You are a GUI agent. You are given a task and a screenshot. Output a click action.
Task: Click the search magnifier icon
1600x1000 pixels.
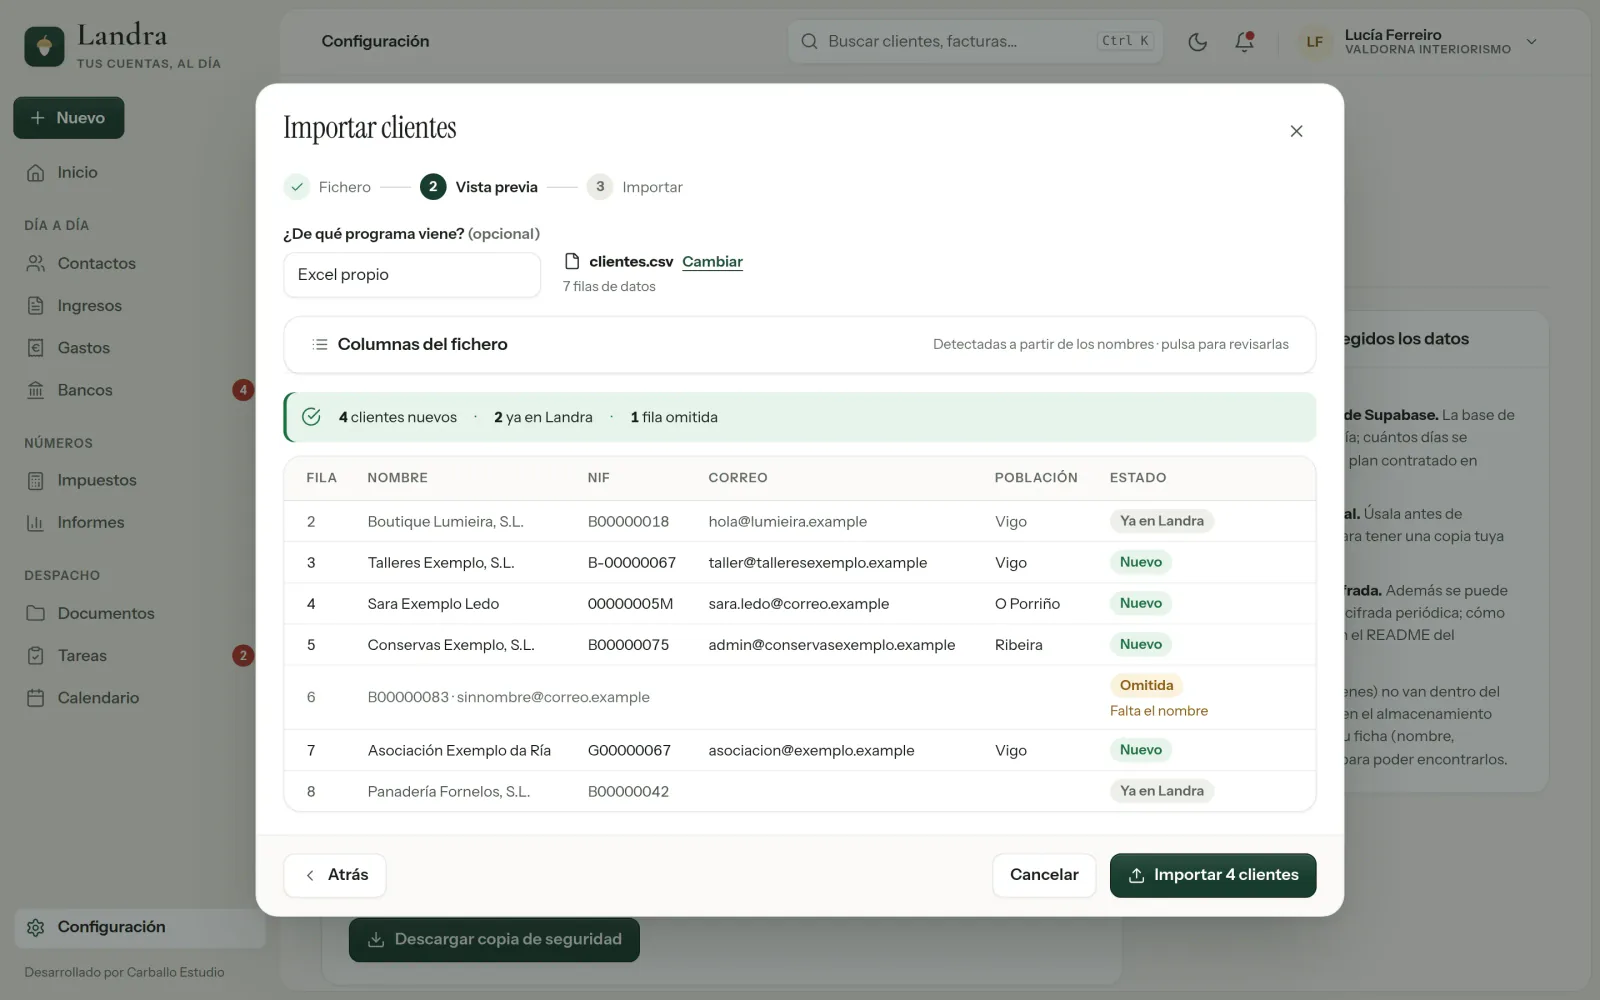810,42
